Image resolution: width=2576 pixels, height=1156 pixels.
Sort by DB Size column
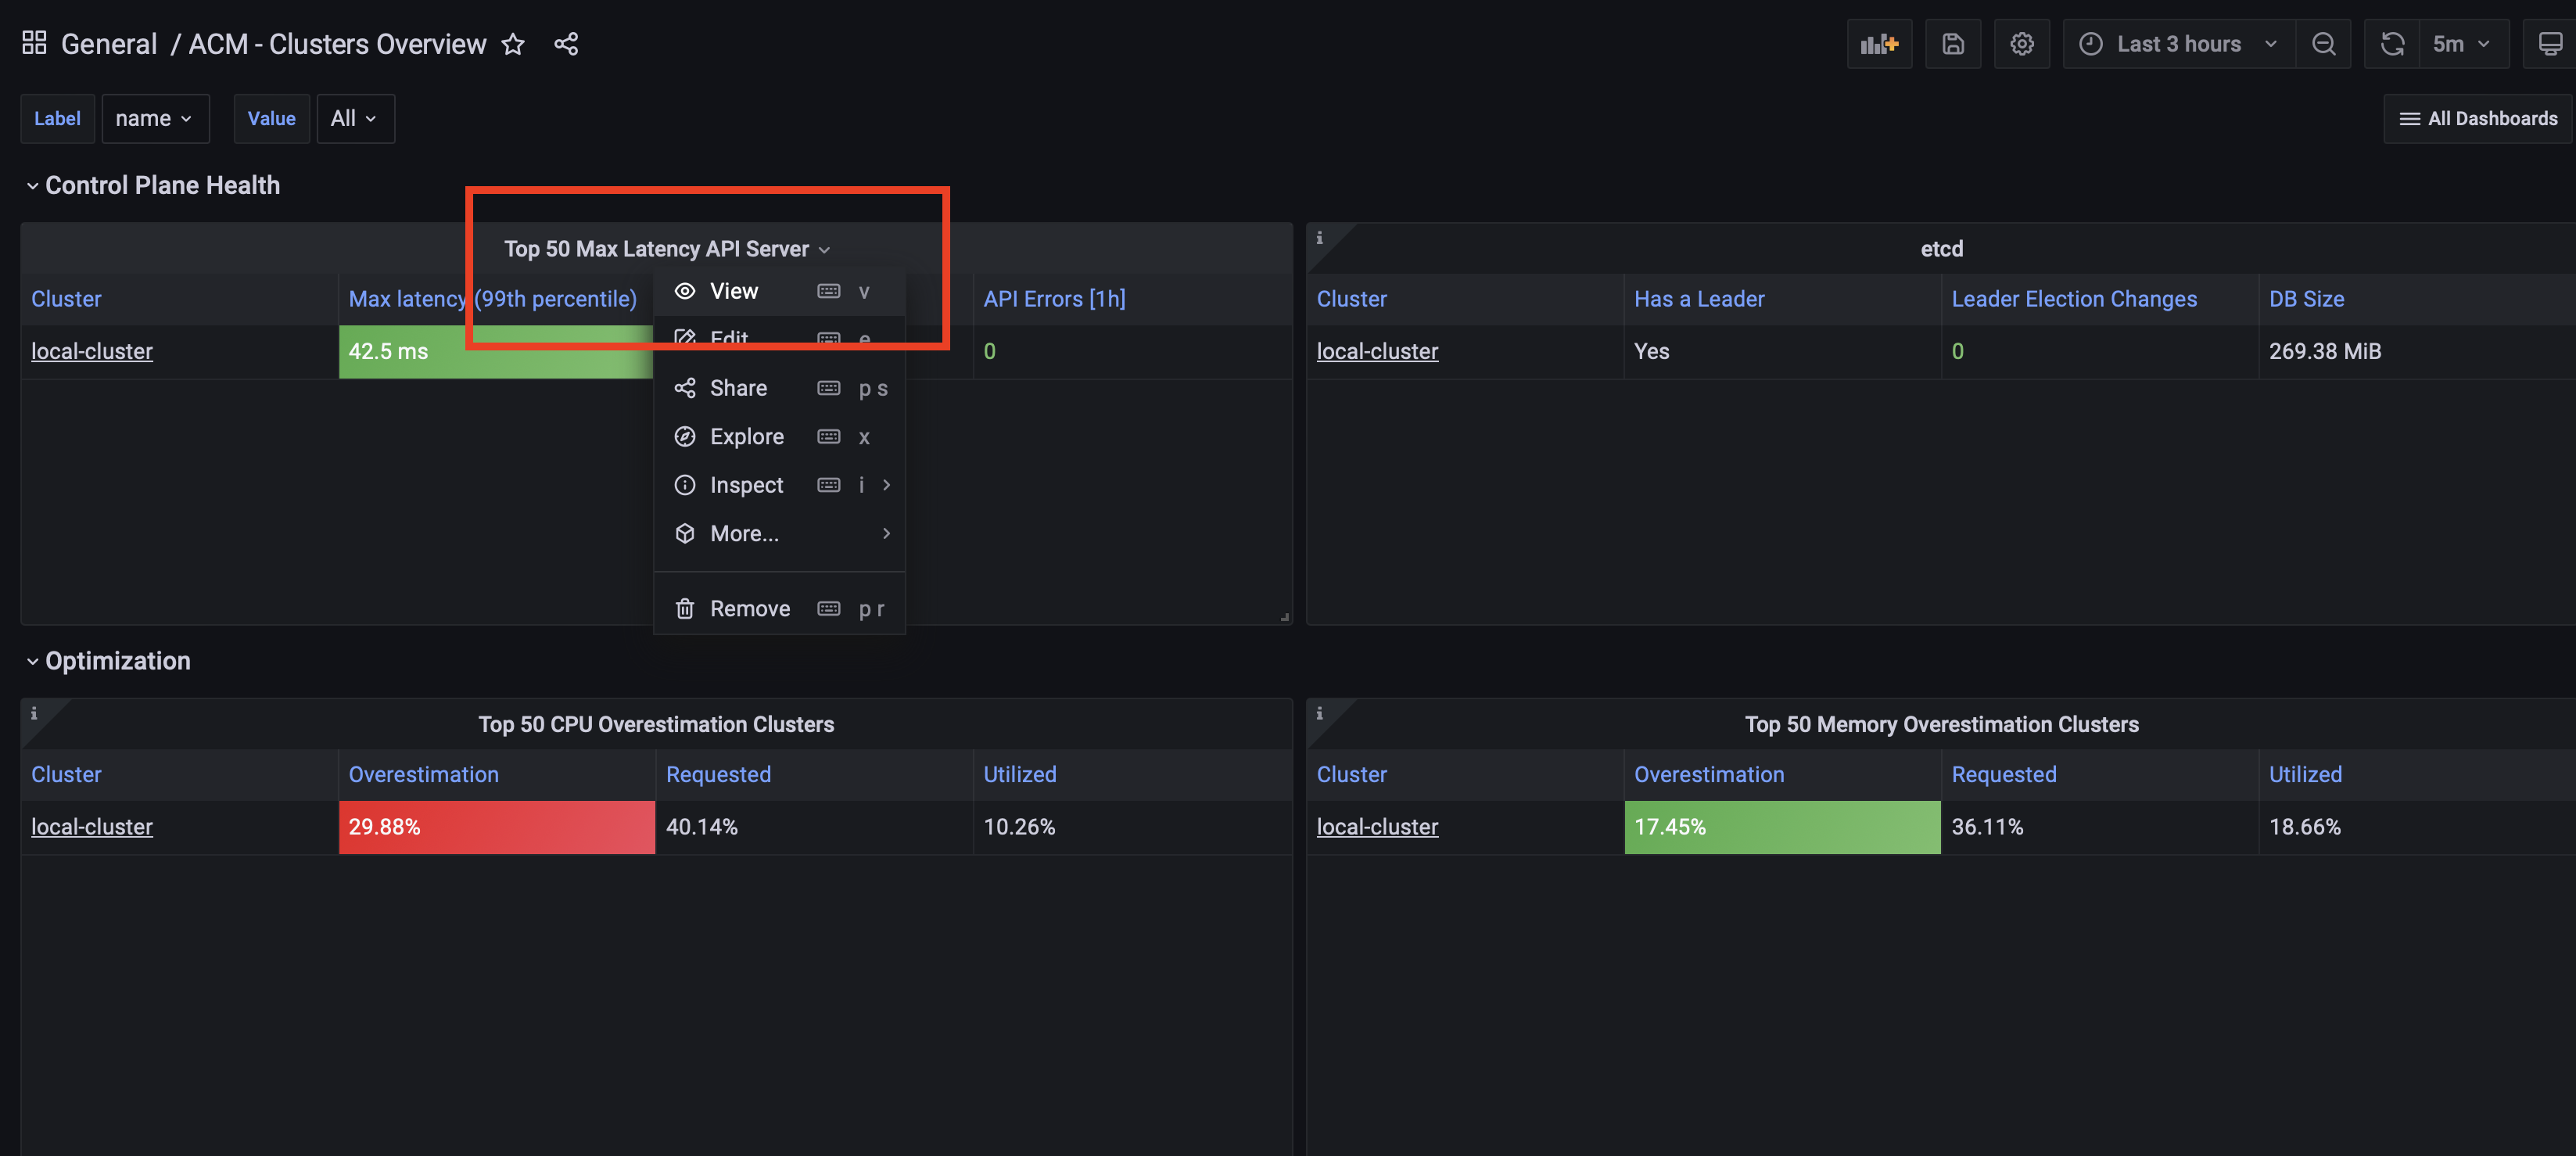coord(2306,299)
